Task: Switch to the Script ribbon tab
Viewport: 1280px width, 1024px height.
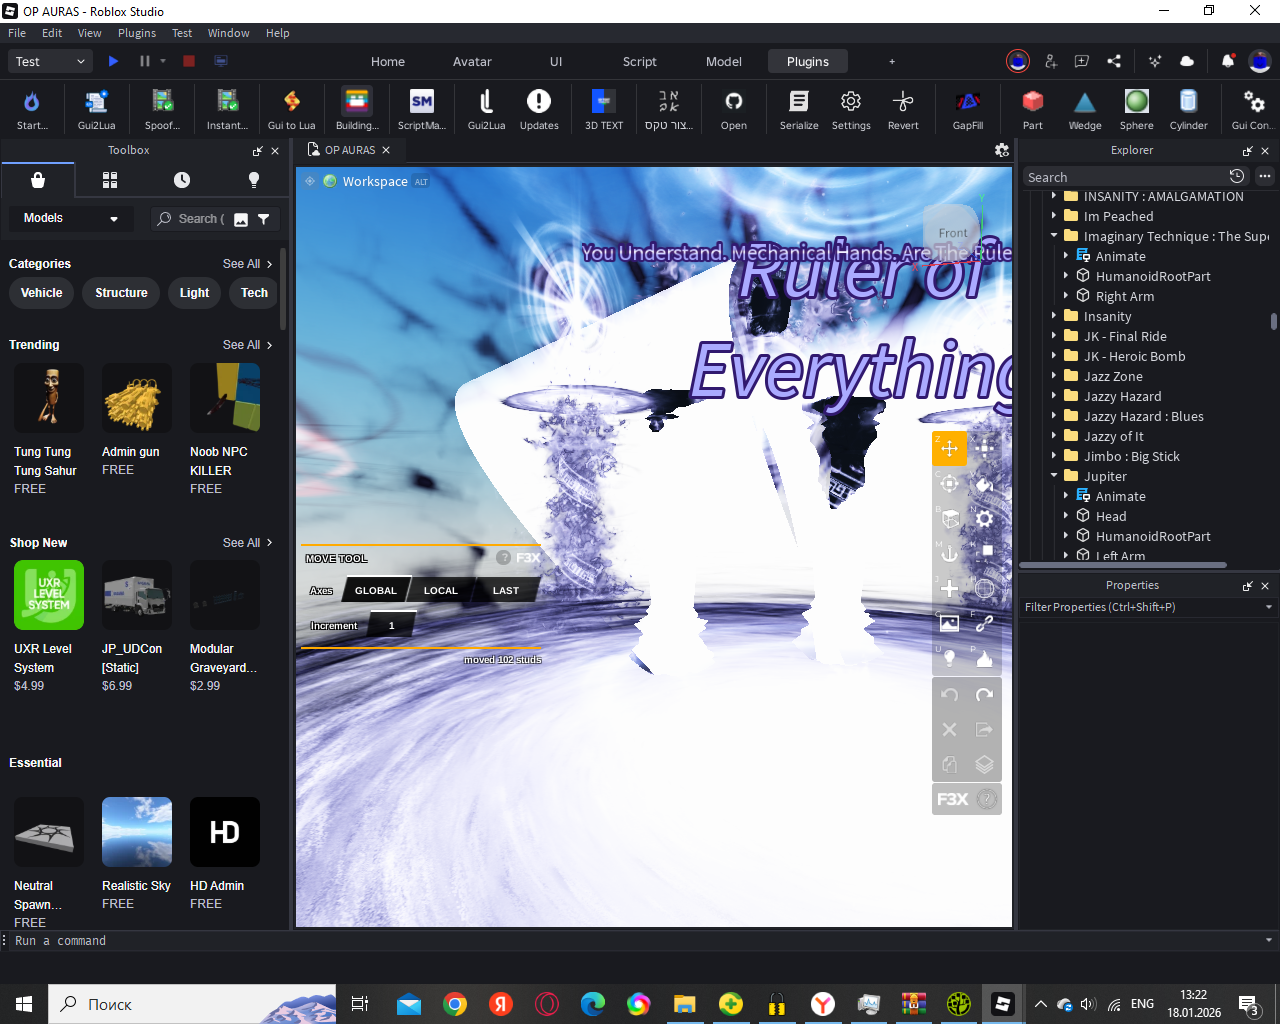Action: click(640, 61)
